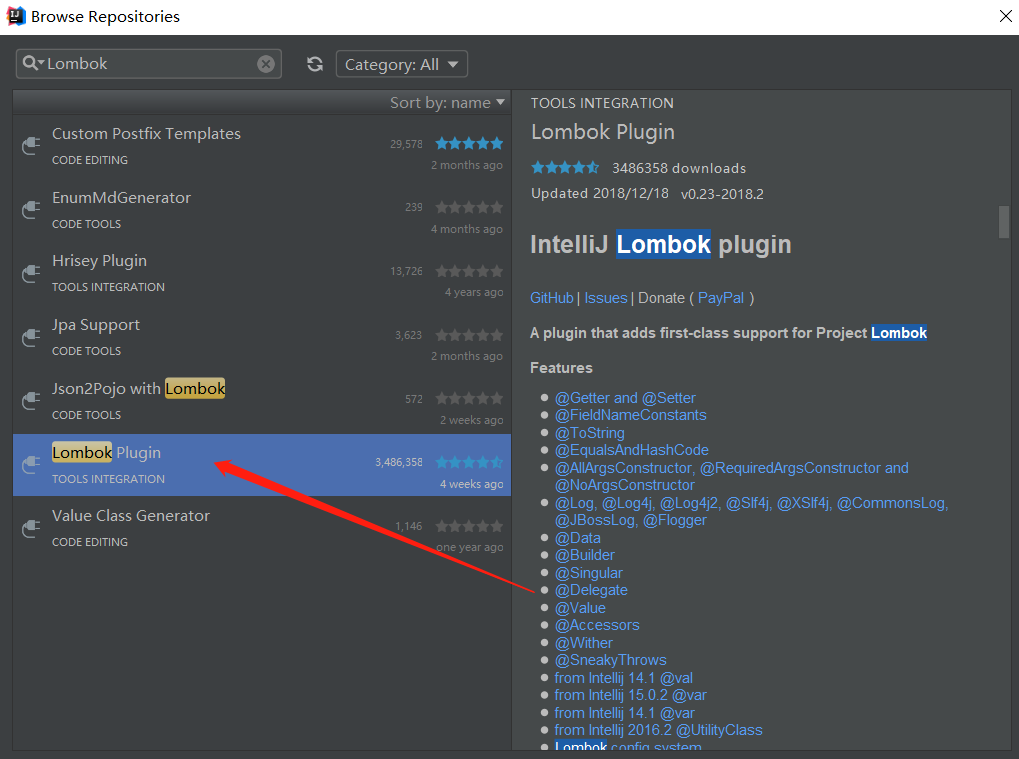Open the @Delegate link

pos(591,590)
